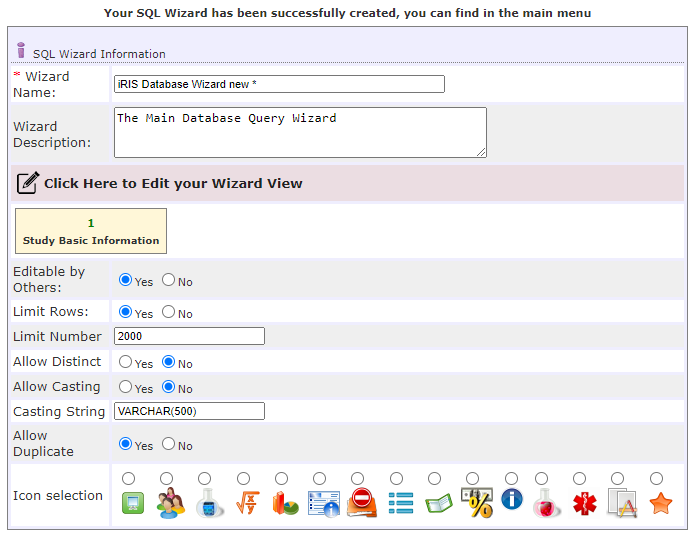The image size is (695, 537).
Task: Select radio above the red medical star
Action: (579, 479)
